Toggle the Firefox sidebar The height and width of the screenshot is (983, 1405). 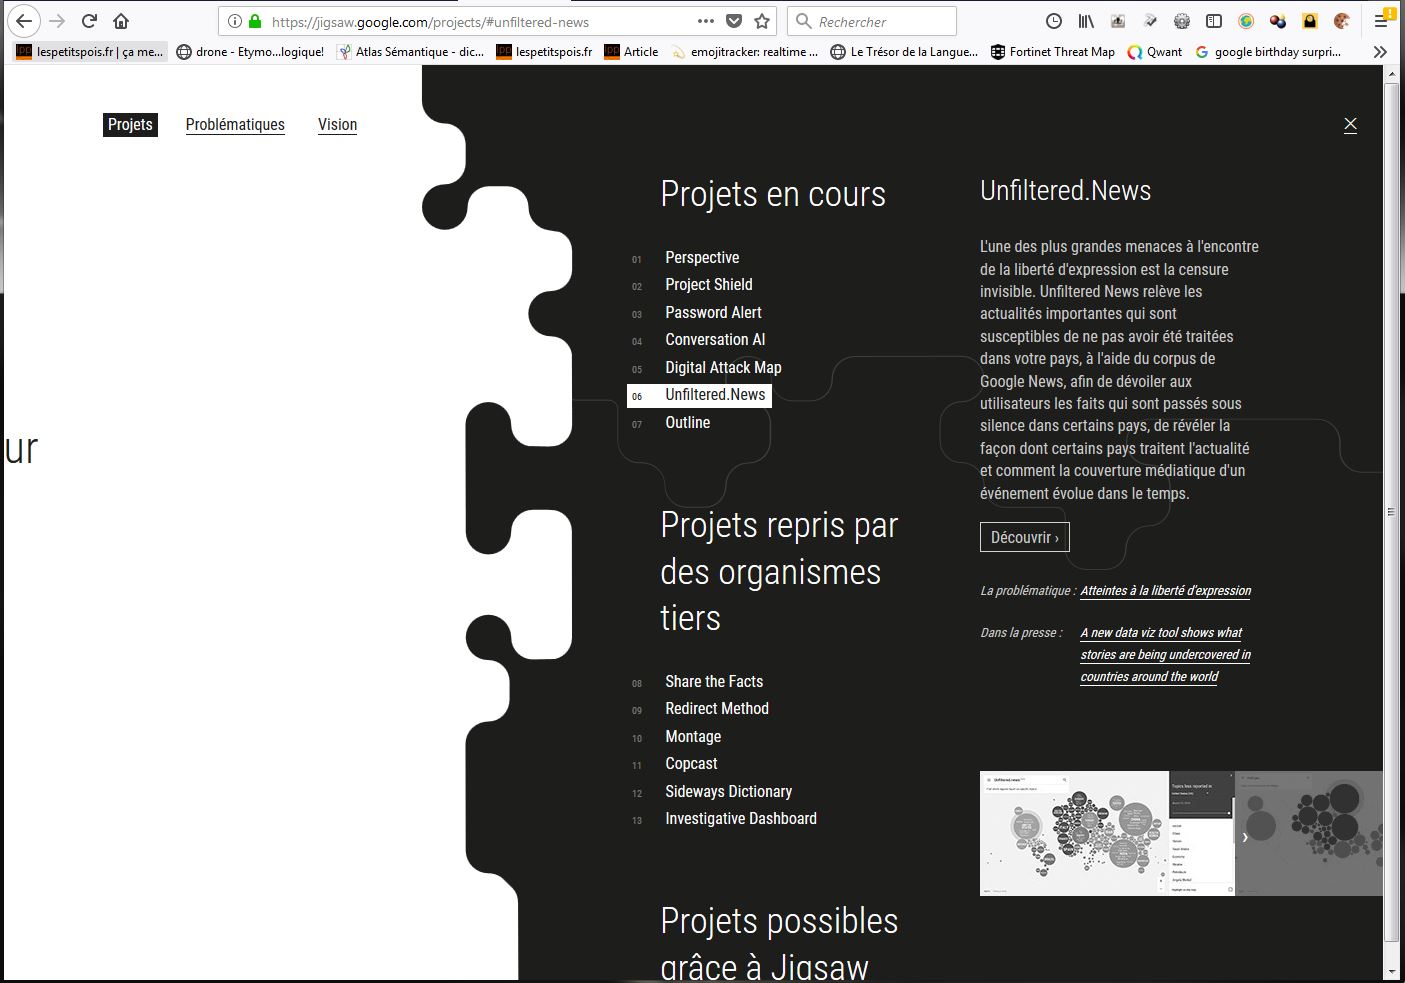[x=1214, y=21]
